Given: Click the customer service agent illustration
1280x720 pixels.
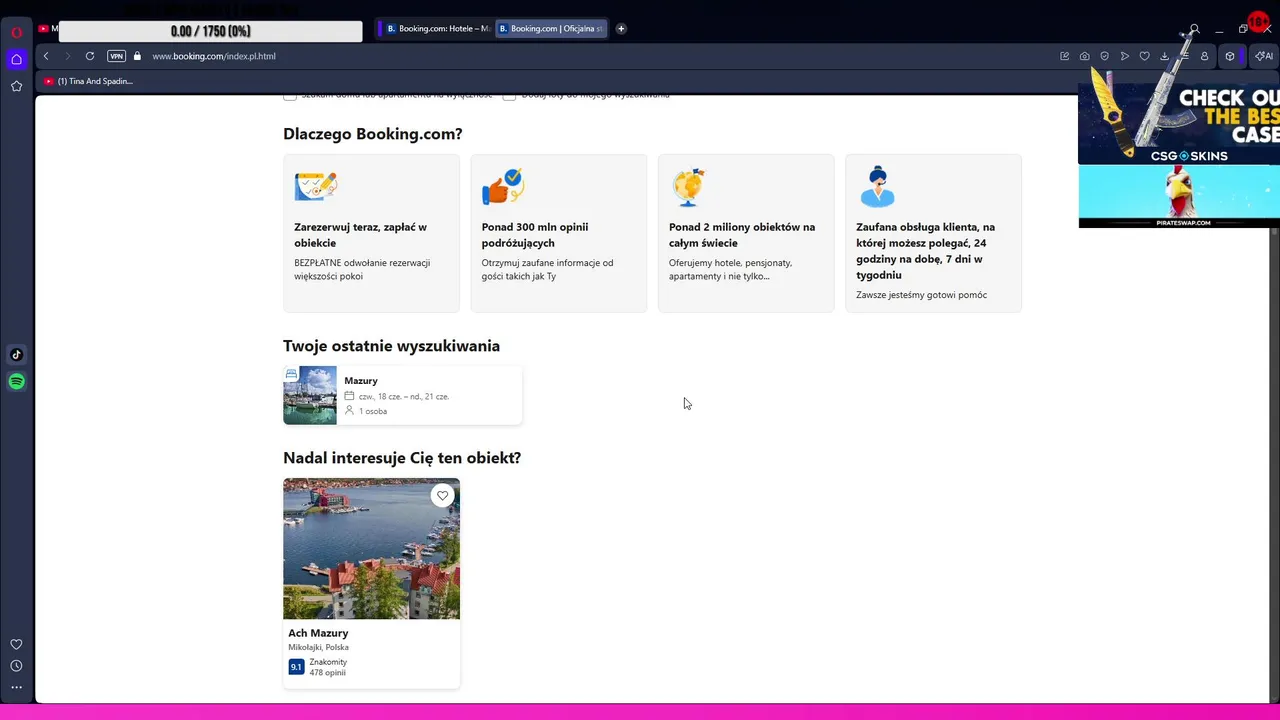Looking at the screenshot, I should pyautogui.click(x=877, y=186).
